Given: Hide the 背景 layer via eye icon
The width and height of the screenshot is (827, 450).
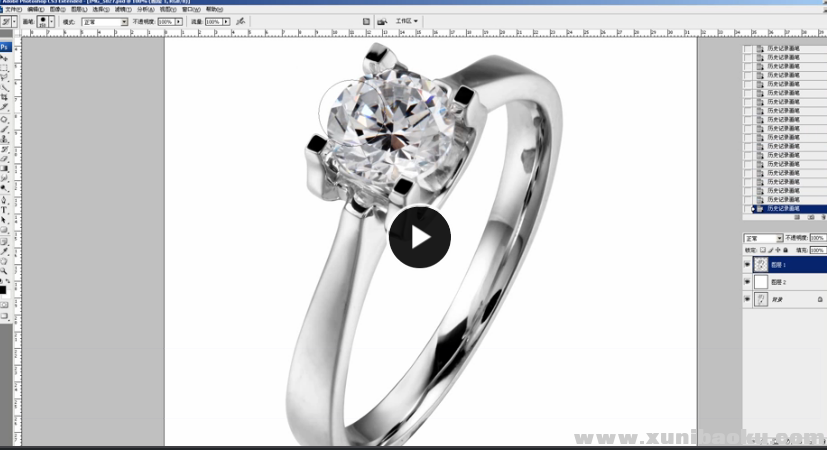Looking at the screenshot, I should click(x=749, y=299).
